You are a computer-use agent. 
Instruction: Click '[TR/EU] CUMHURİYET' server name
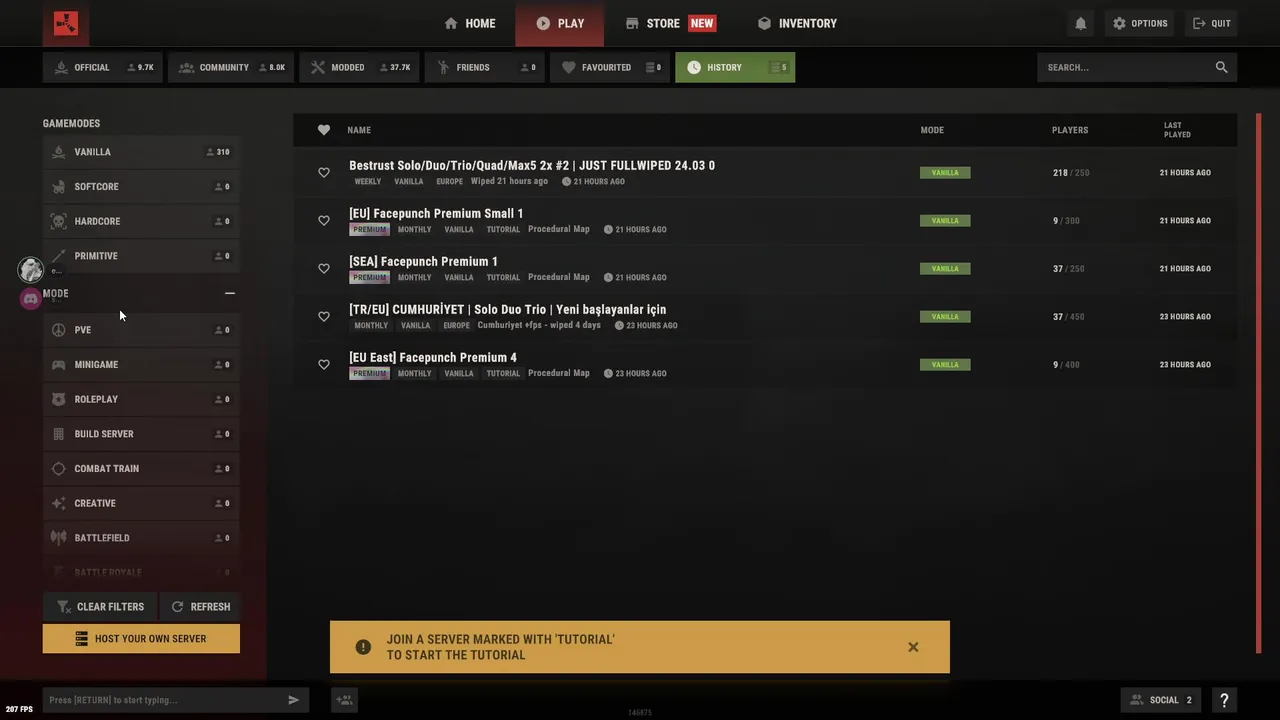coord(507,309)
